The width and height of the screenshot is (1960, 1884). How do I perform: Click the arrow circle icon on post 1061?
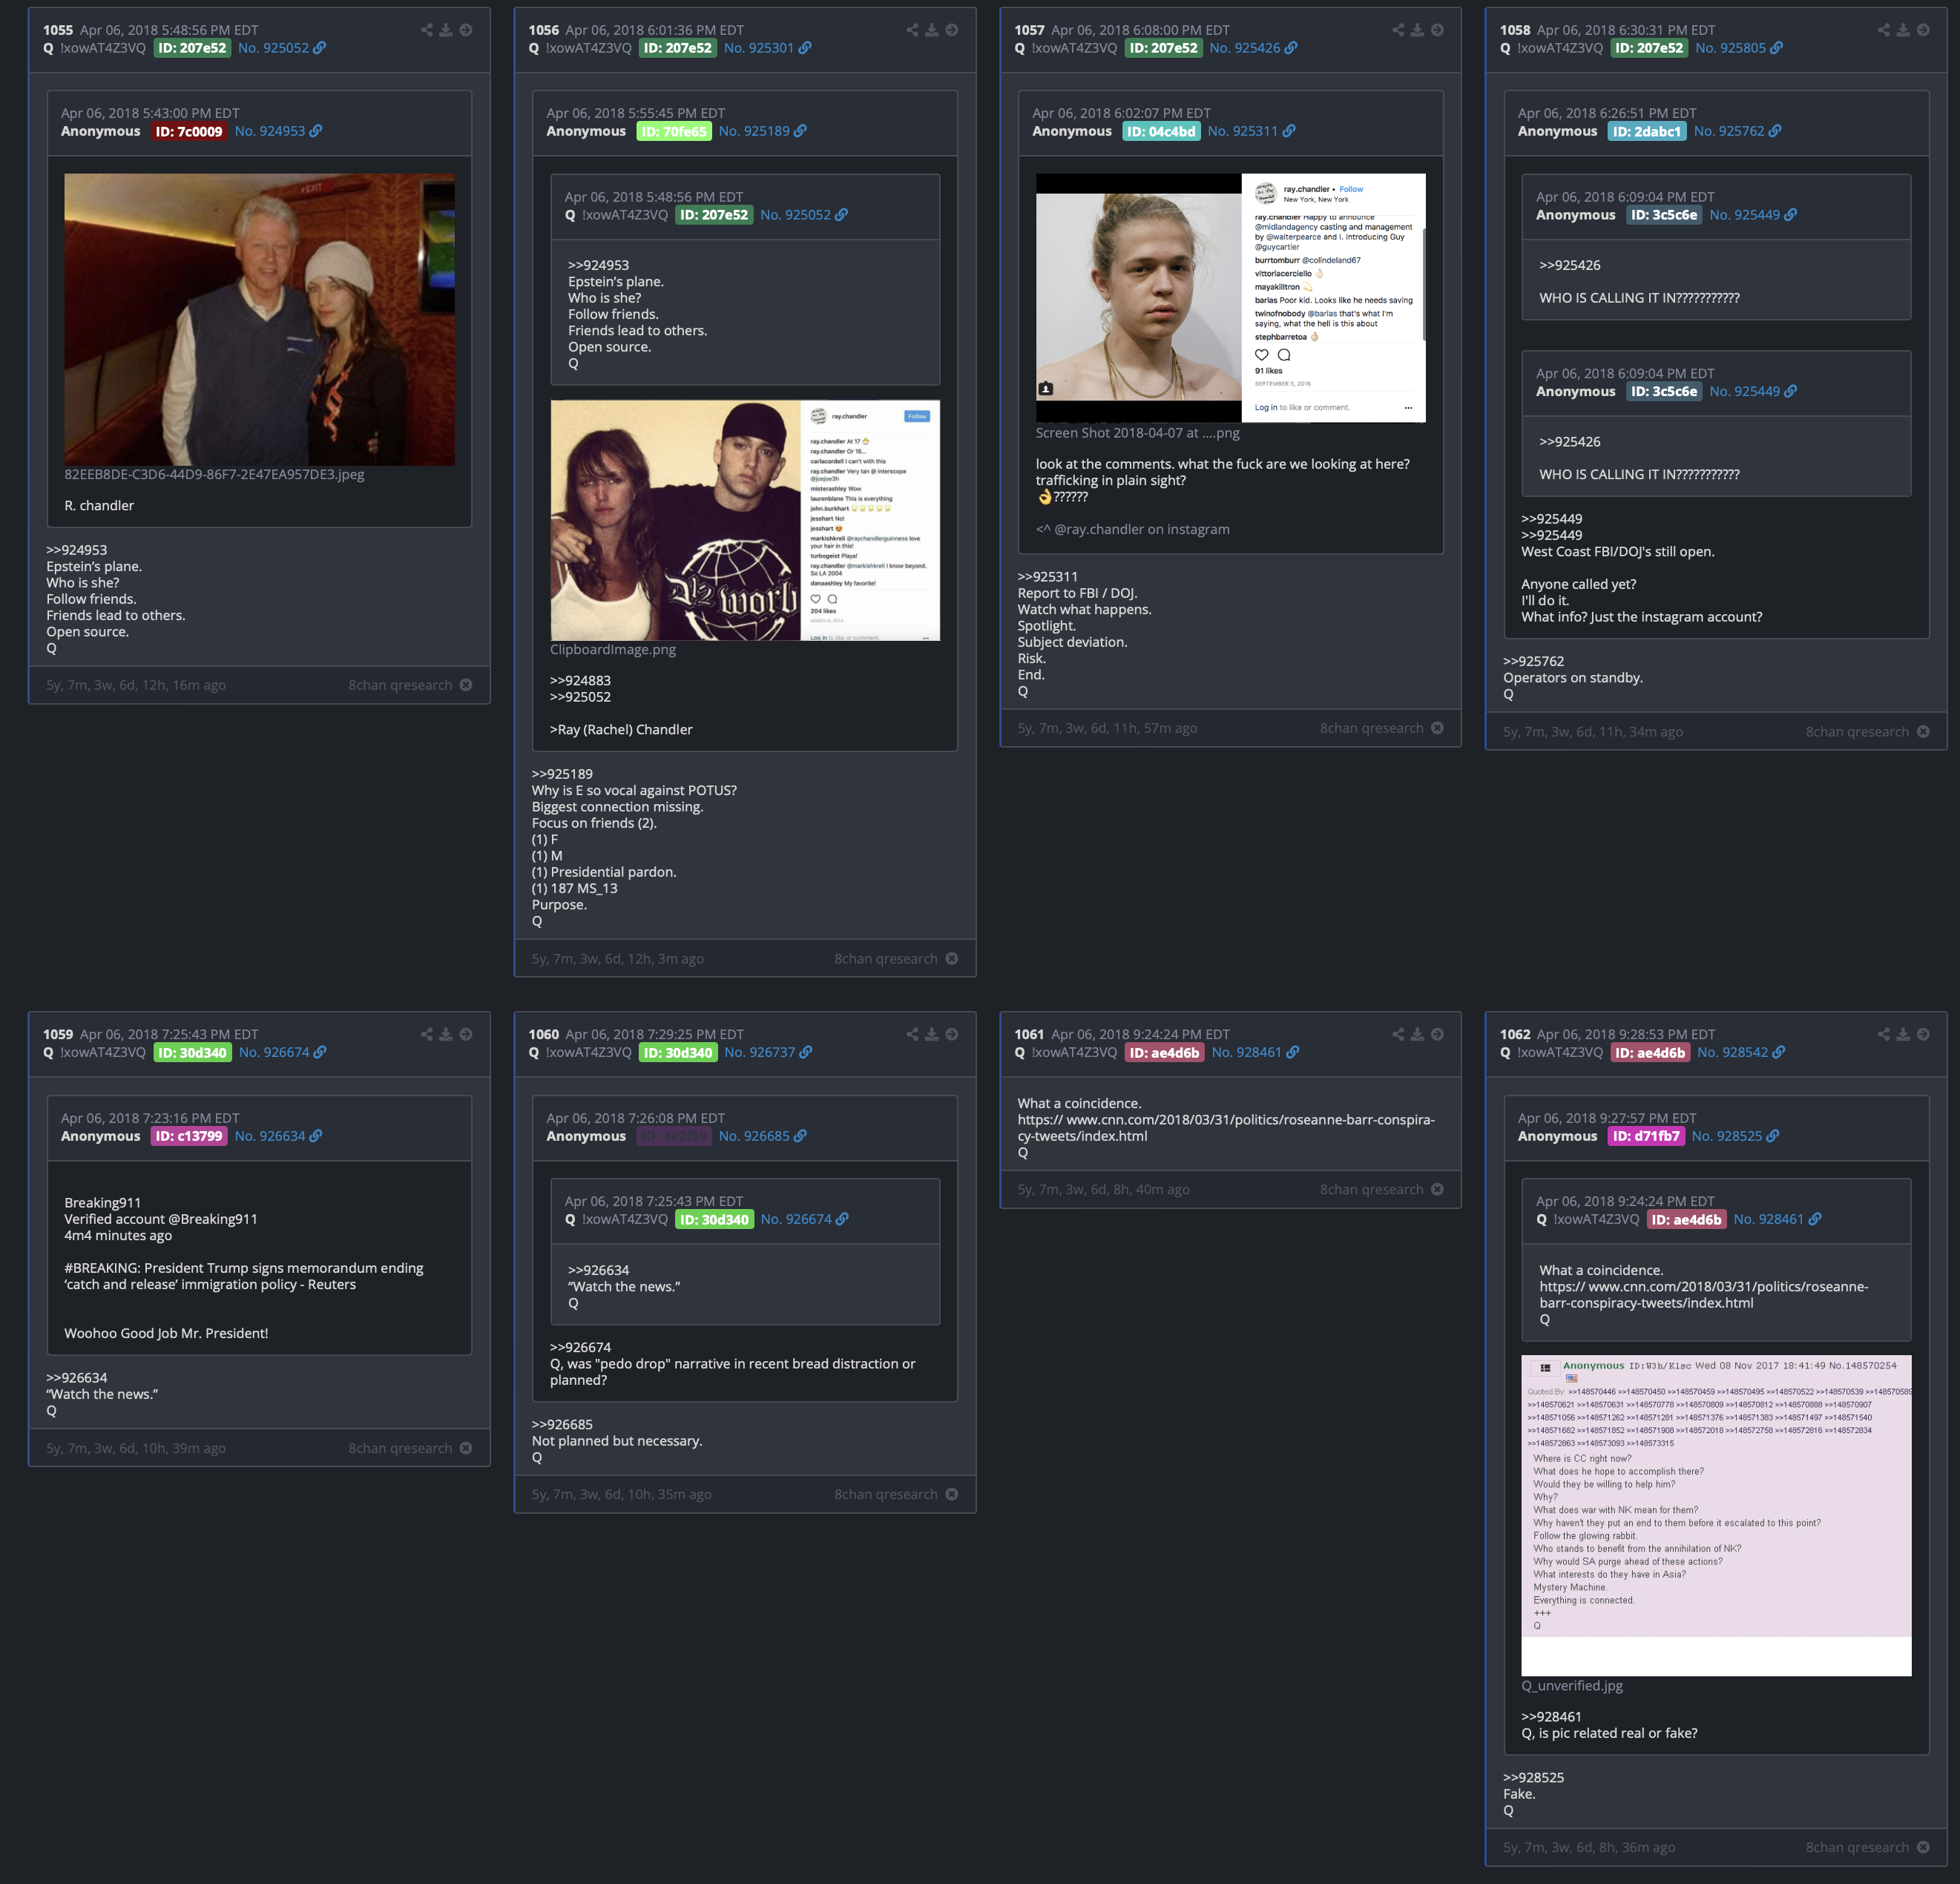click(1437, 1034)
